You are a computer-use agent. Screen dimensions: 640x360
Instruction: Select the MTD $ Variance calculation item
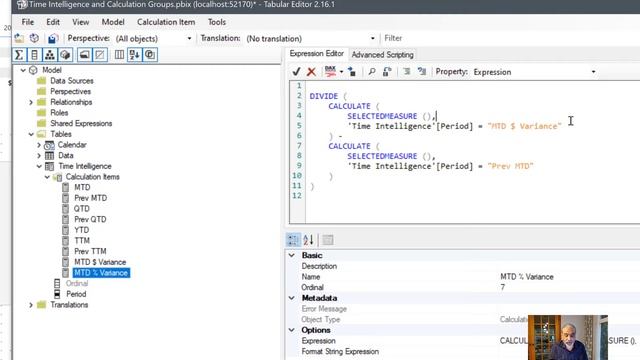pyautogui.click(x=100, y=262)
